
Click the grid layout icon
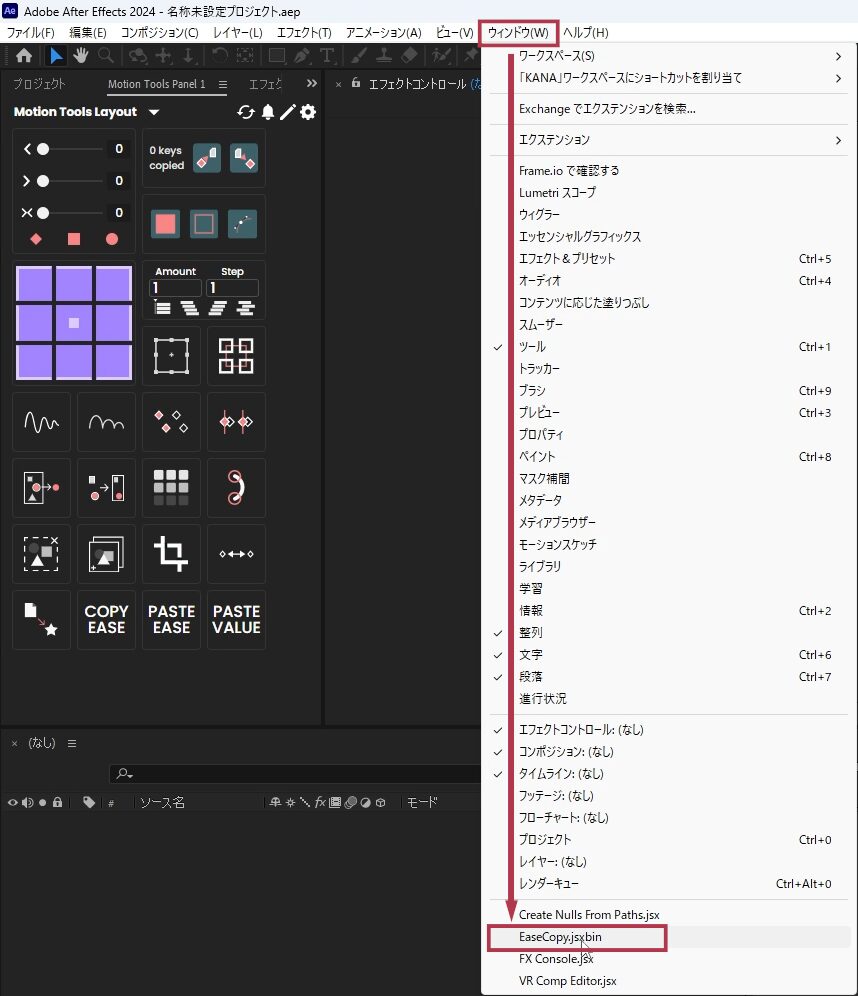(x=171, y=488)
